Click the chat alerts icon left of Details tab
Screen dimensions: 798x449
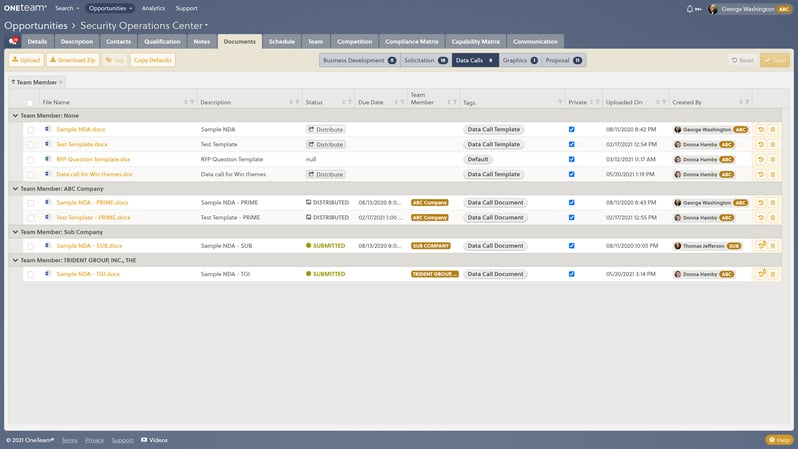[x=13, y=41]
